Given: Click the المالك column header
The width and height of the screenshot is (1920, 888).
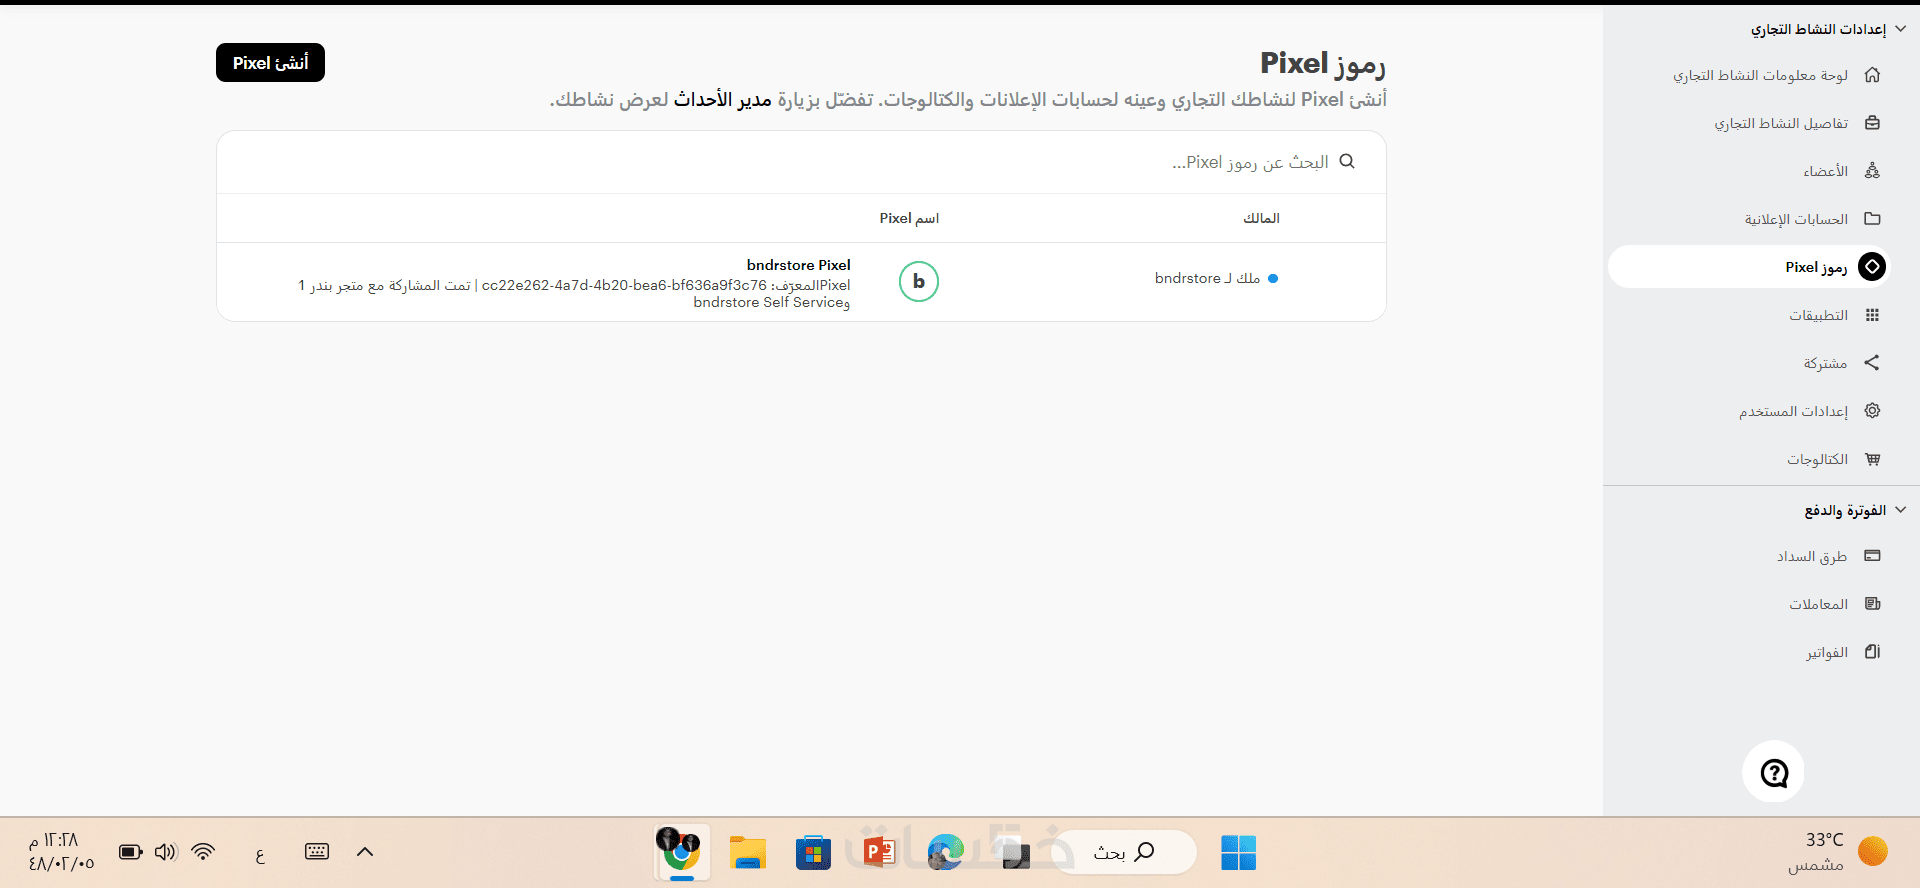Looking at the screenshot, I should (x=1261, y=218).
